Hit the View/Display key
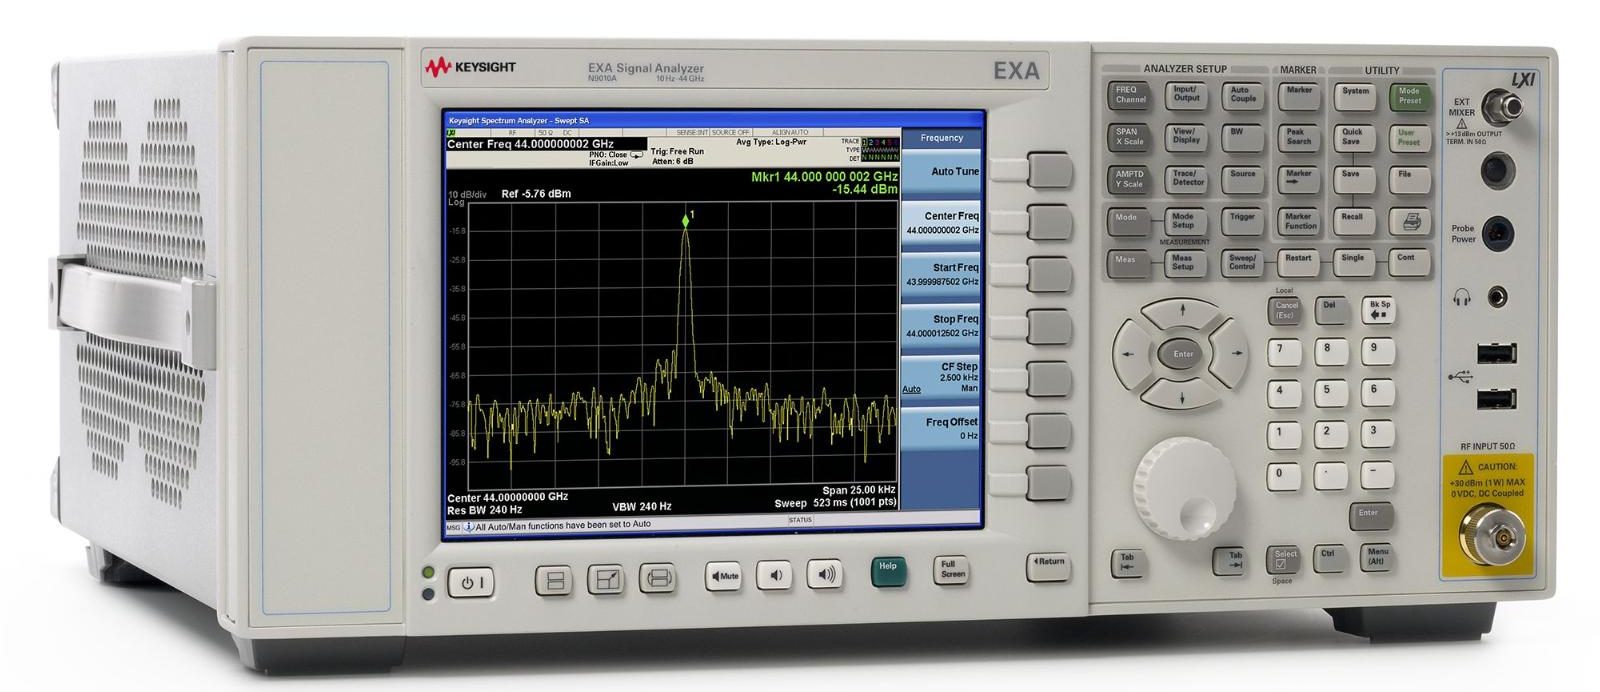The width and height of the screenshot is (1600, 692). (1185, 136)
